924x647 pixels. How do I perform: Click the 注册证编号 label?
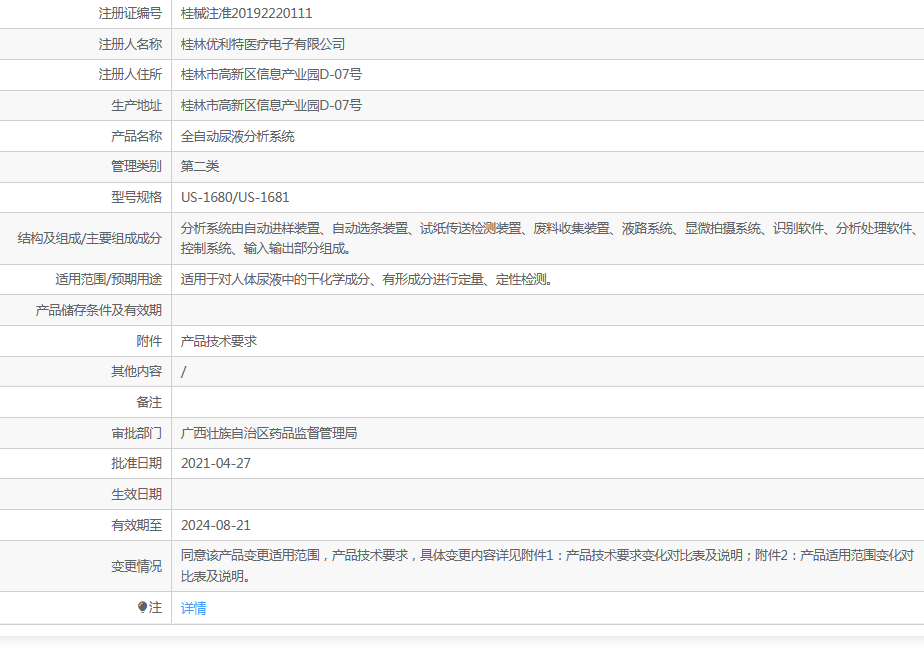(130, 14)
